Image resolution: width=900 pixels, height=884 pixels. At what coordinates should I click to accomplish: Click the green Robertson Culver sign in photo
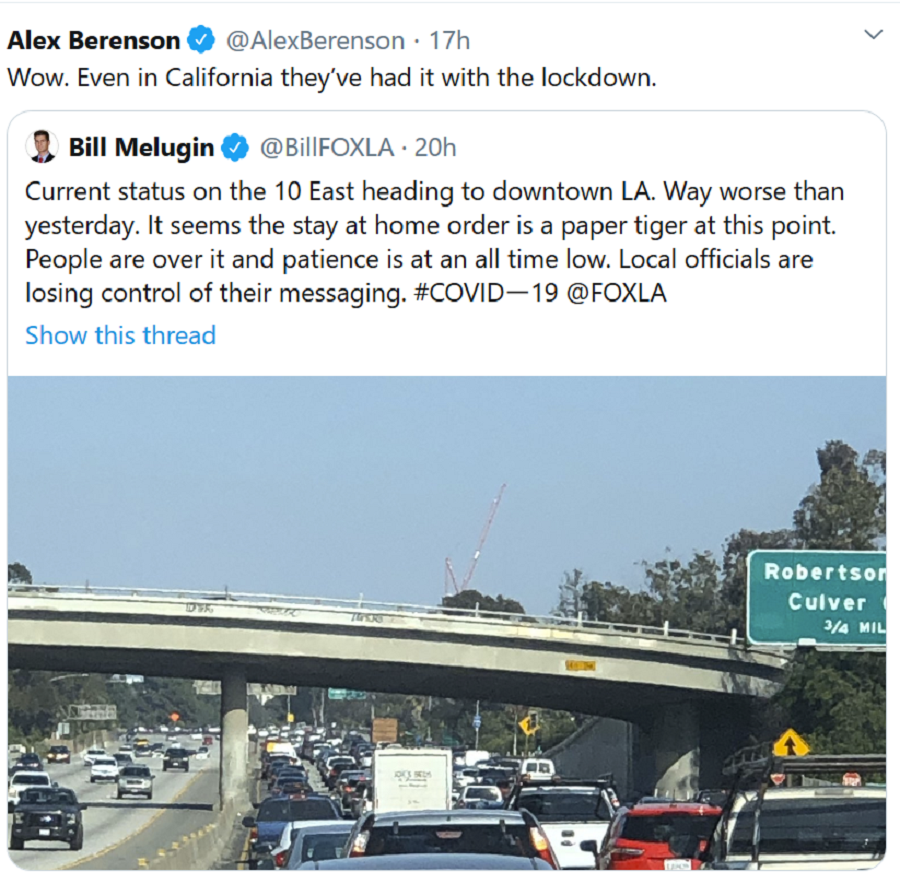(x=816, y=598)
